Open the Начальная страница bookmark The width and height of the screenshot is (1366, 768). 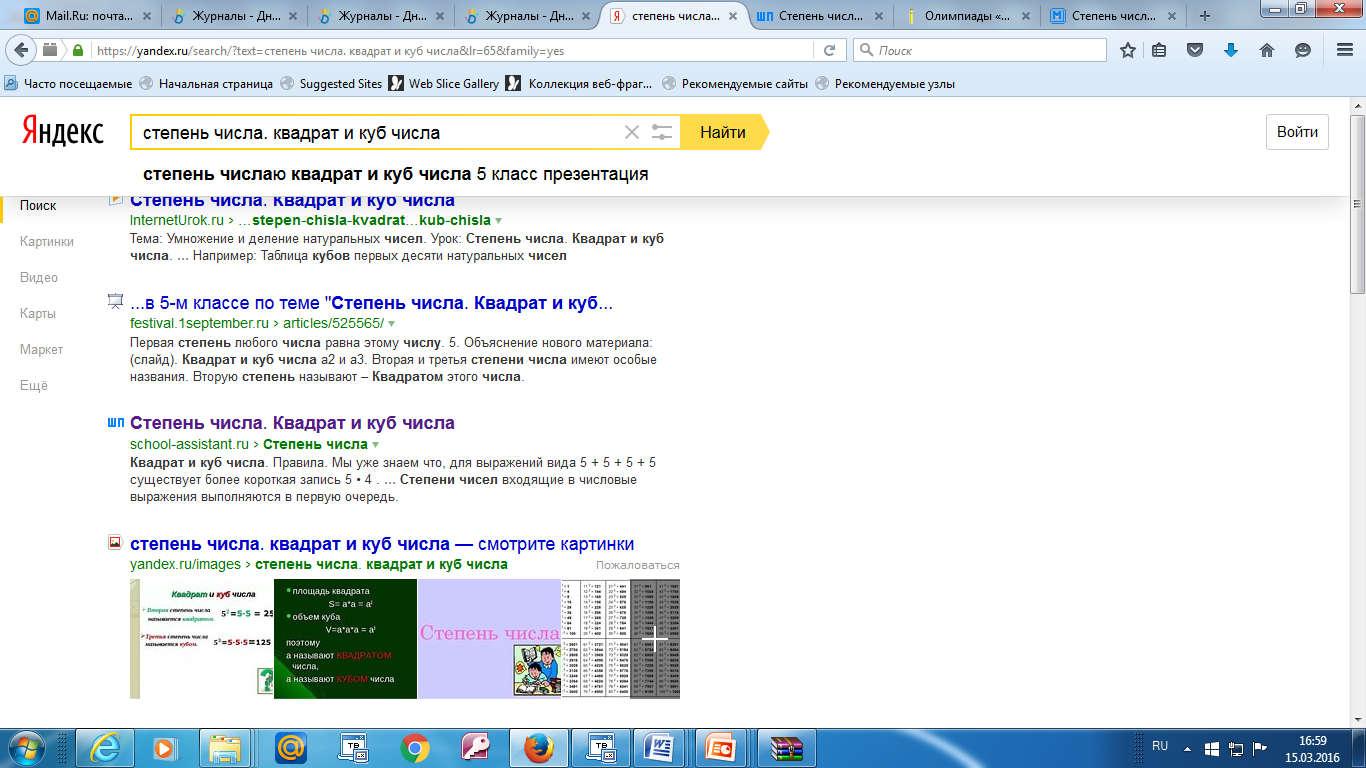tap(205, 84)
